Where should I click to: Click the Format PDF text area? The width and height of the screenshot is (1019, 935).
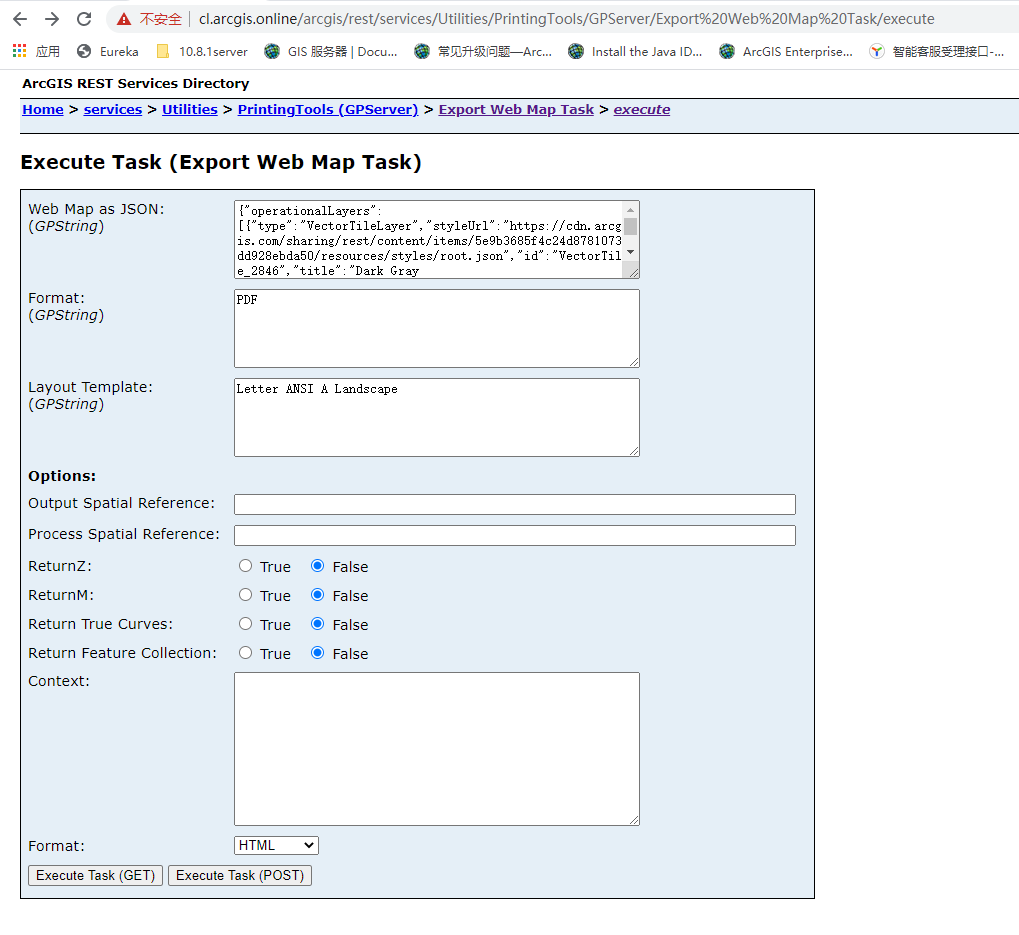pyautogui.click(x=437, y=329)
